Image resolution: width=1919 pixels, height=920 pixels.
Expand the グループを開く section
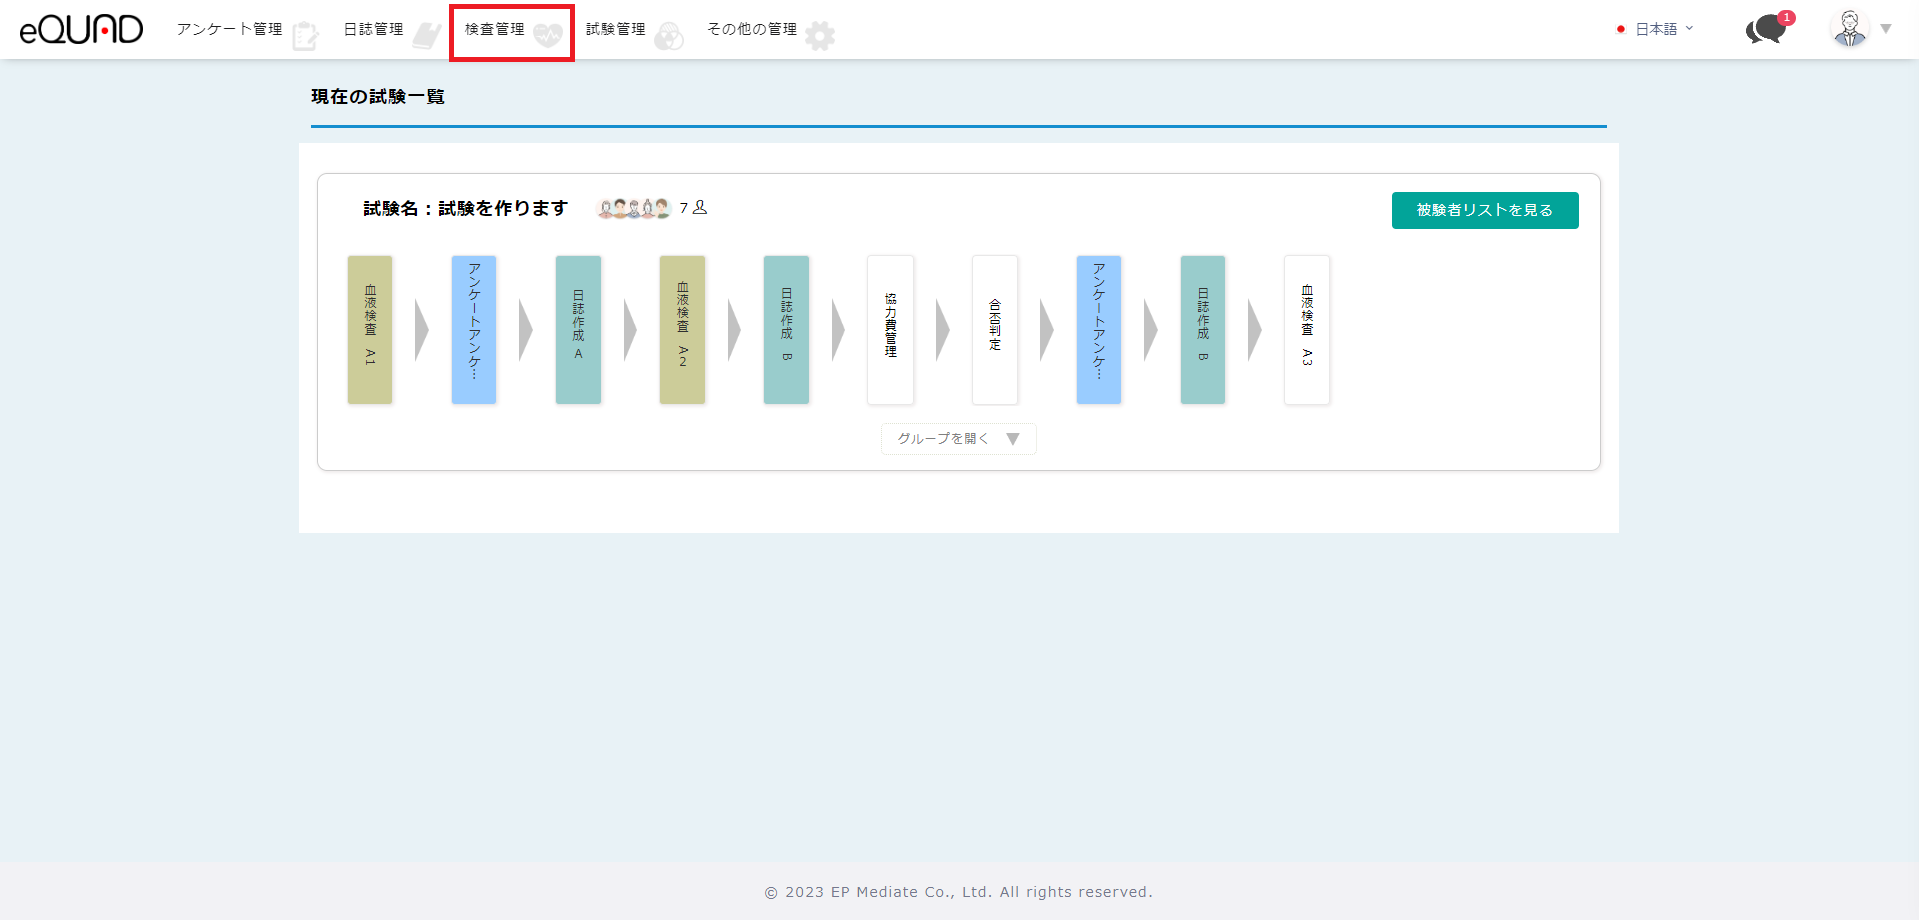click(958, 439)
